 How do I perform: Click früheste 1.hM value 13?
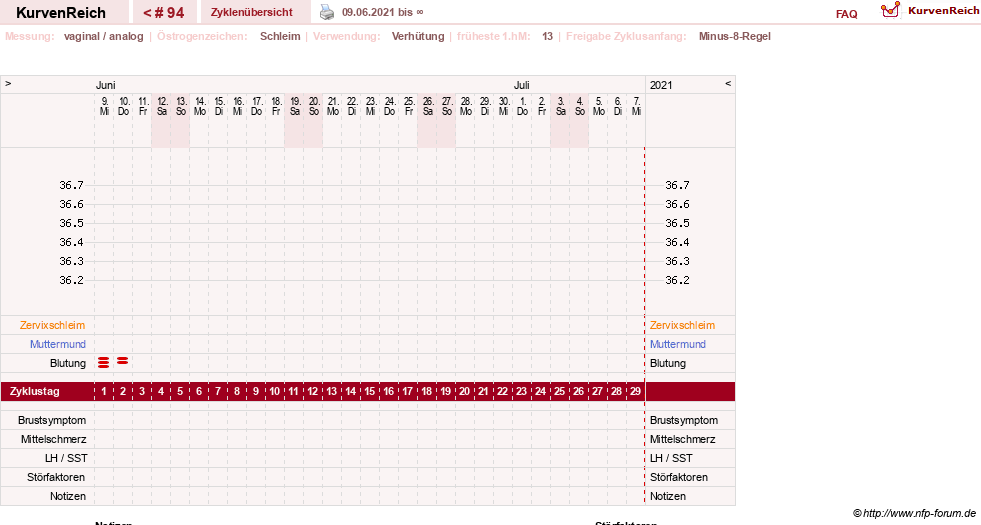tap(547, 36)
